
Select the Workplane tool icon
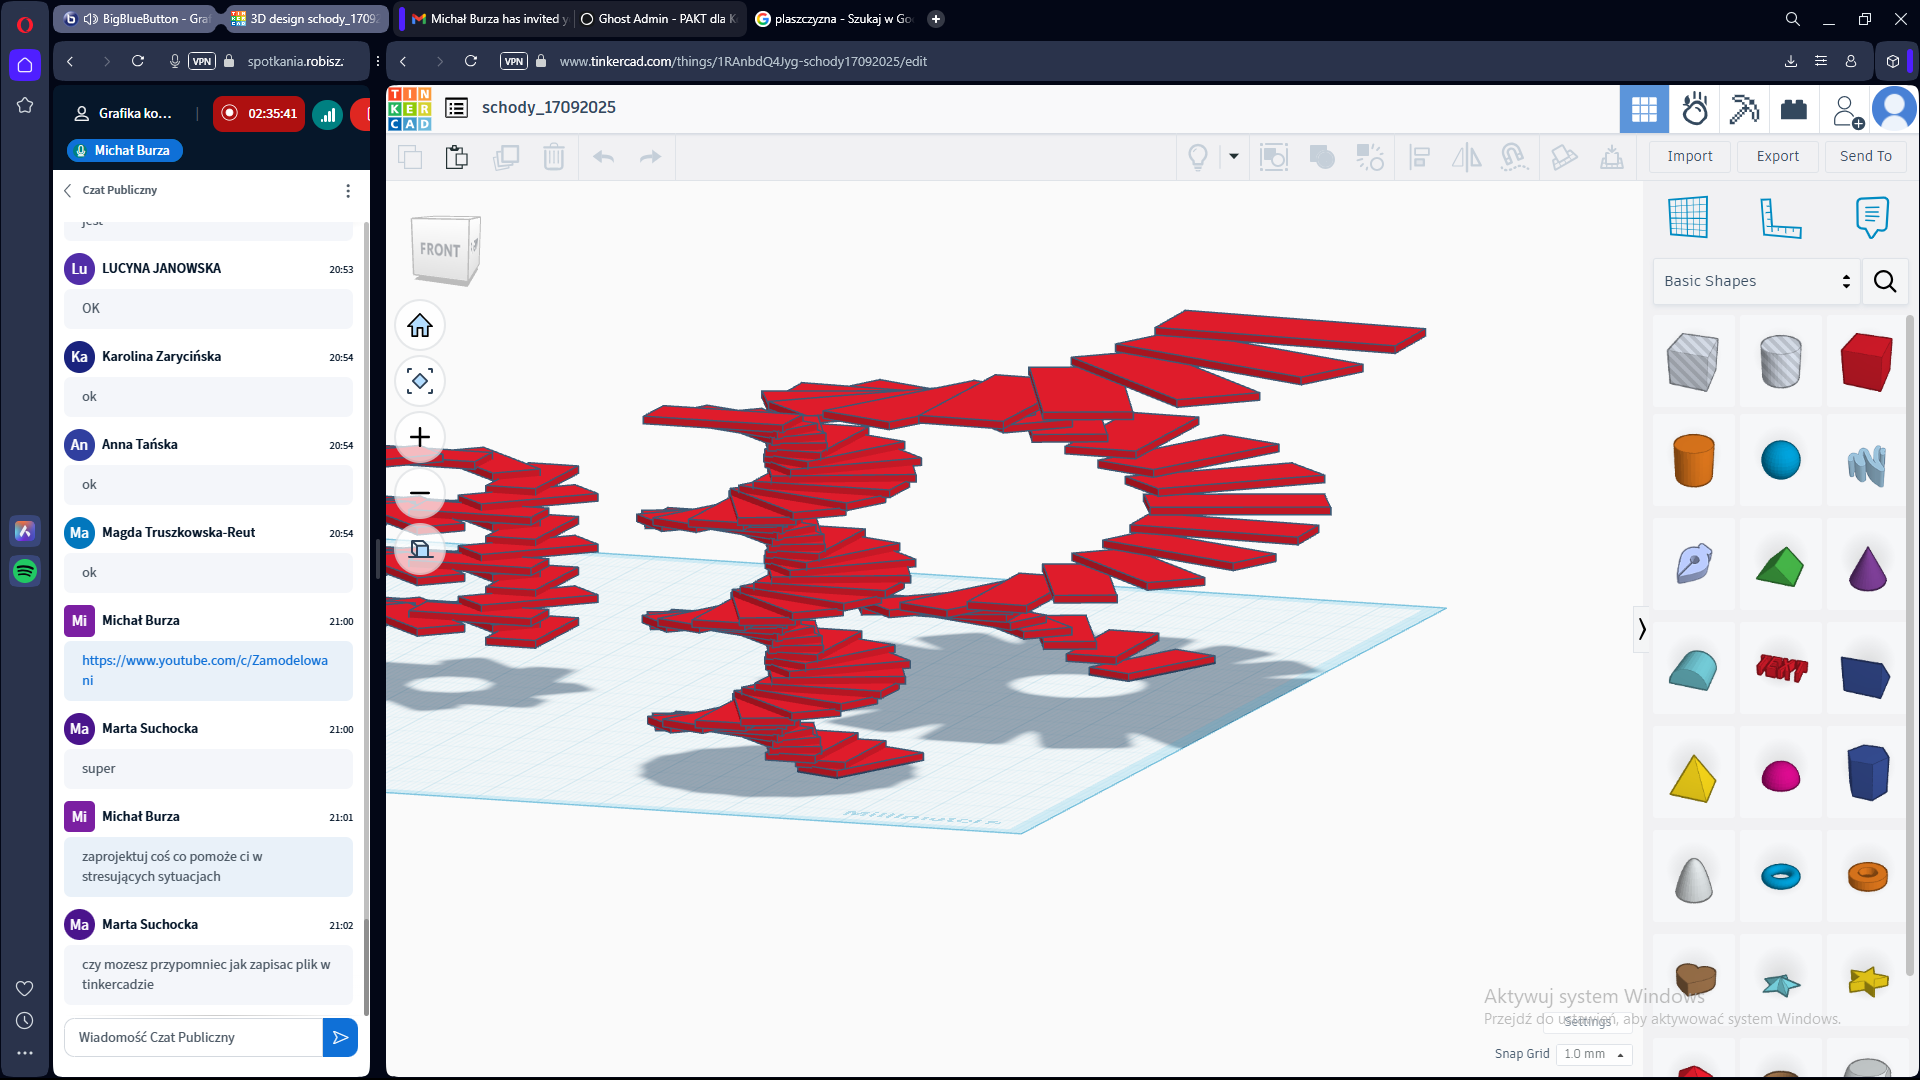point(1688,217)
